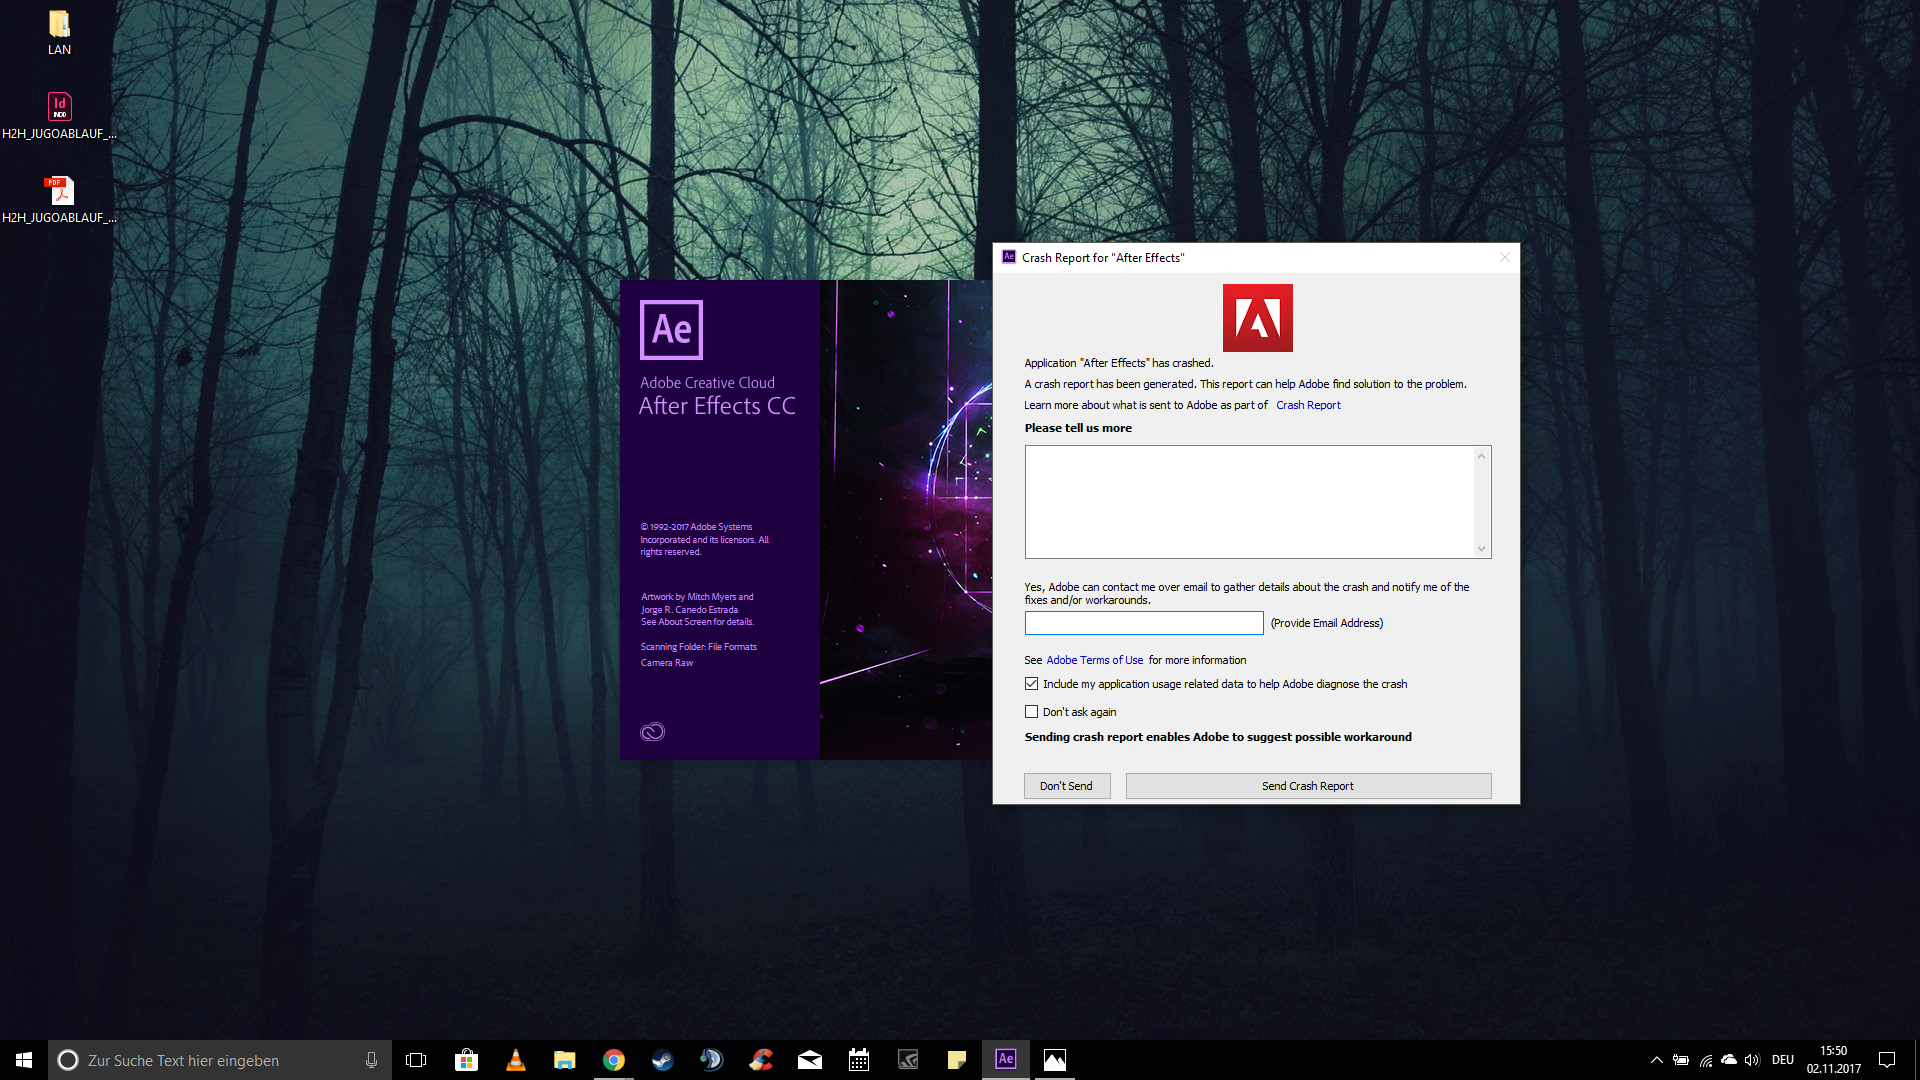Open CCleaner from the taskbar
The width and height of the screenshot is (1920, 1080).
[761, 1060]
